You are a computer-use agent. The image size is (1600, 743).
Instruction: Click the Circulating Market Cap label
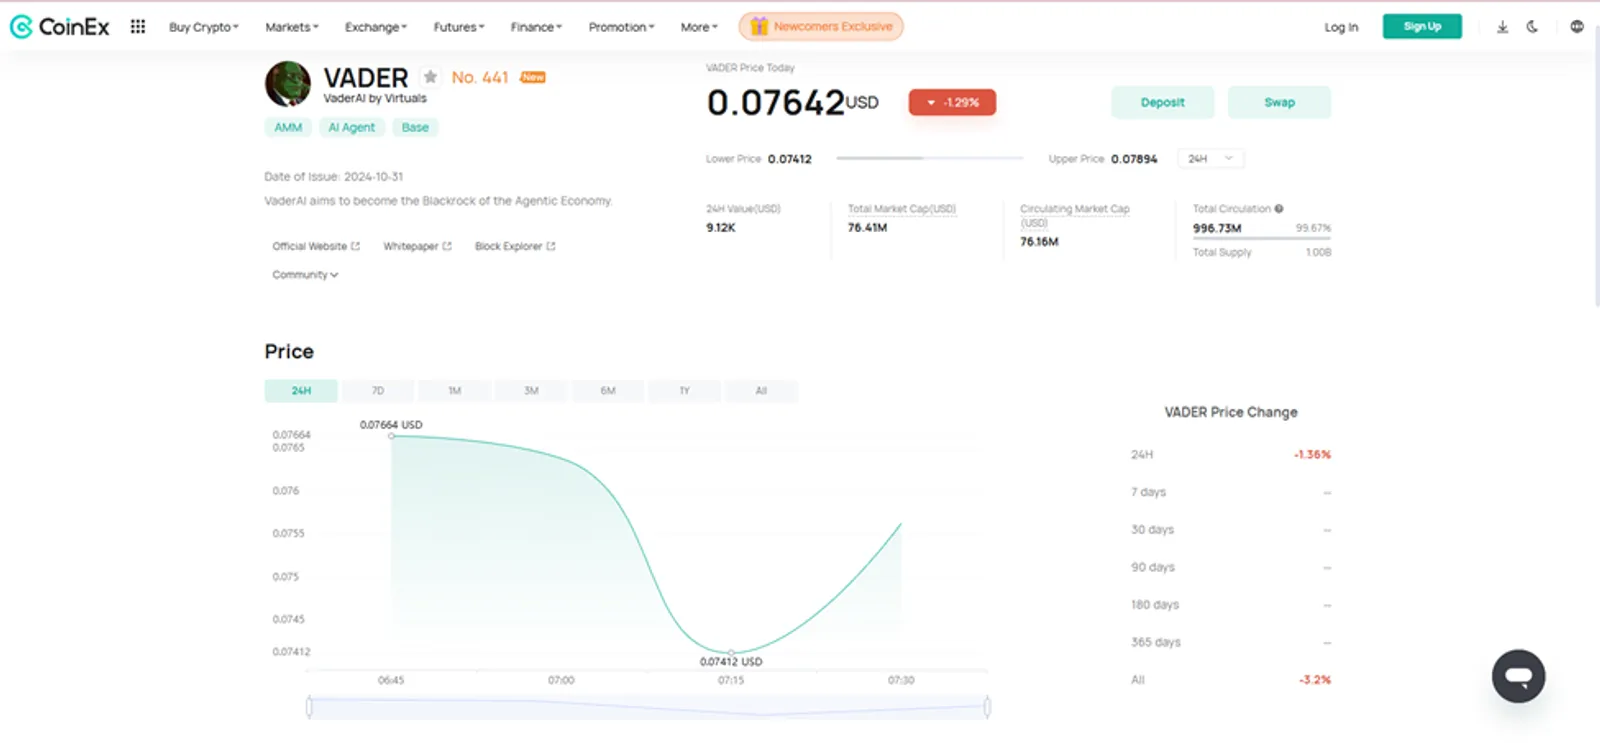point(1075,215)
